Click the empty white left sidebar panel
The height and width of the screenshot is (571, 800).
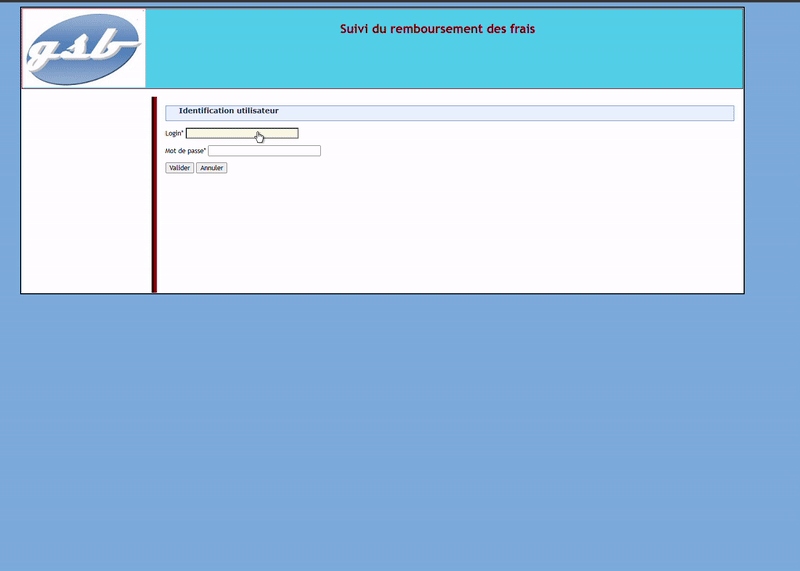click(86, 190)
